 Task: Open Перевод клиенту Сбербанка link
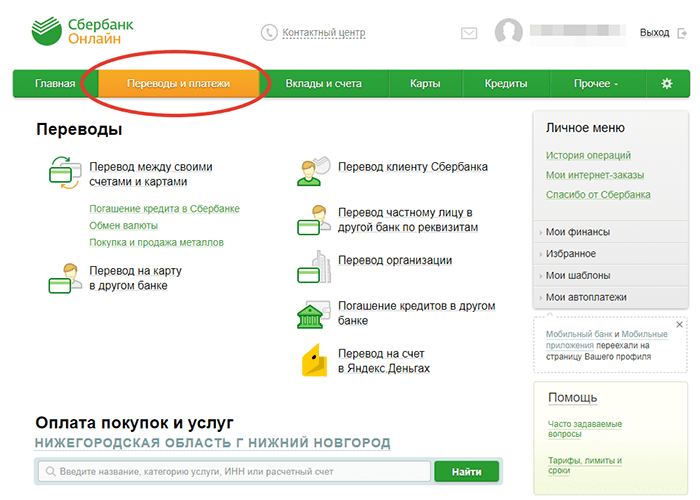[412, 167]
